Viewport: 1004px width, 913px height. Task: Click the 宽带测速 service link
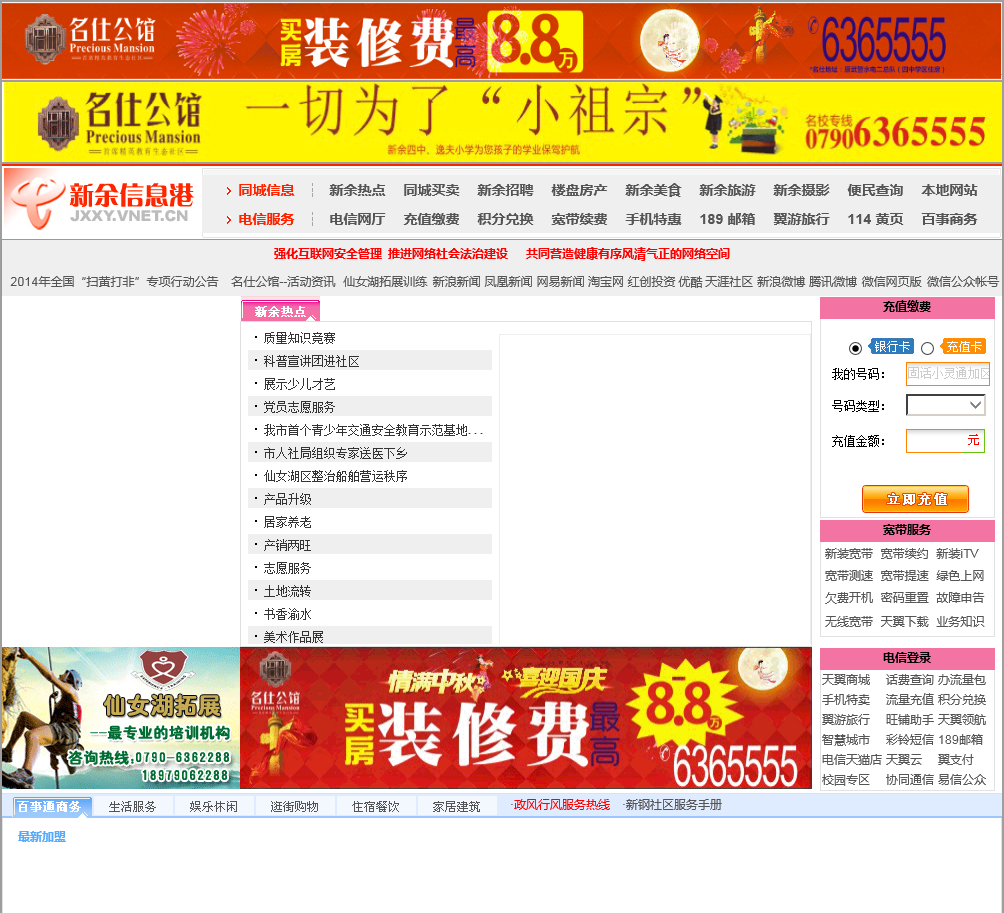(848, 576)
